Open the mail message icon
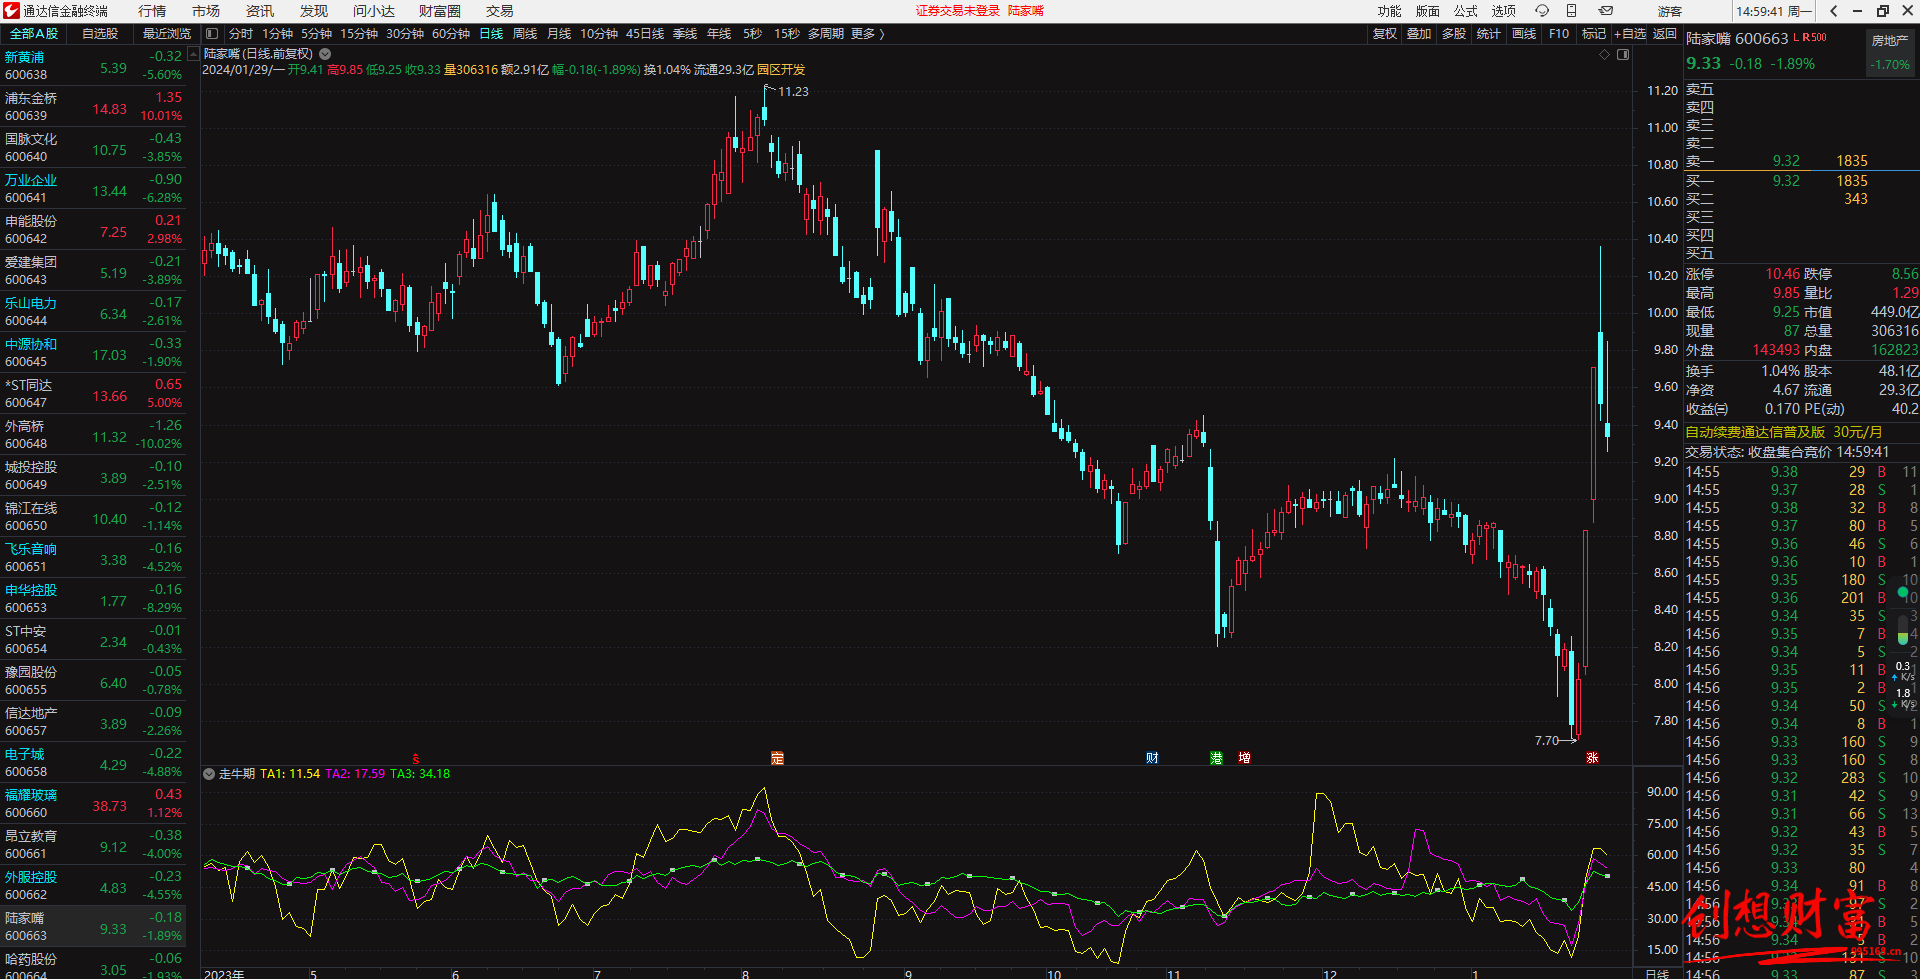The image size is (1920, 979). click(1605, 11)
